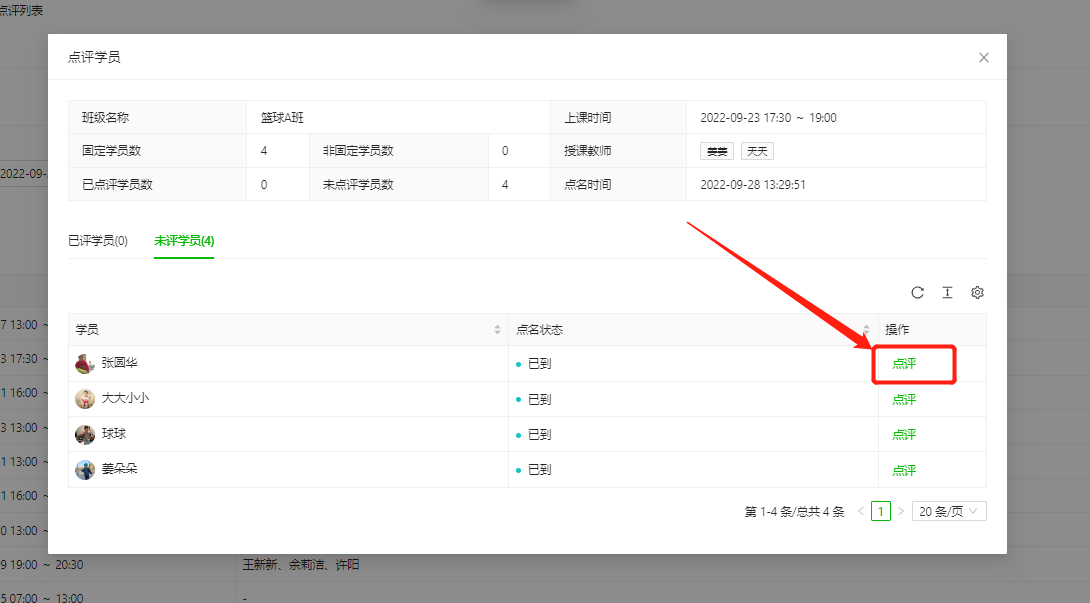Click 点评 for 张圆华
Image resolution: width=1090 pixels, height=603 pixels.
[904, 364]
